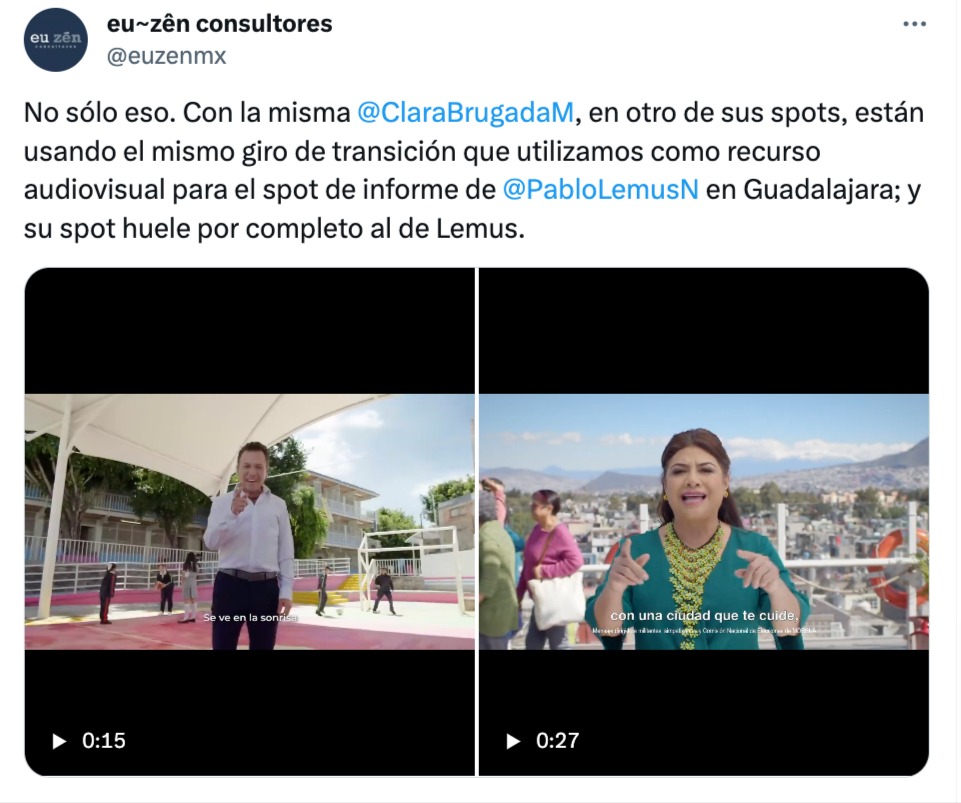Click the 0:15 duration label
Screen dimensions: 961x803
104,741
